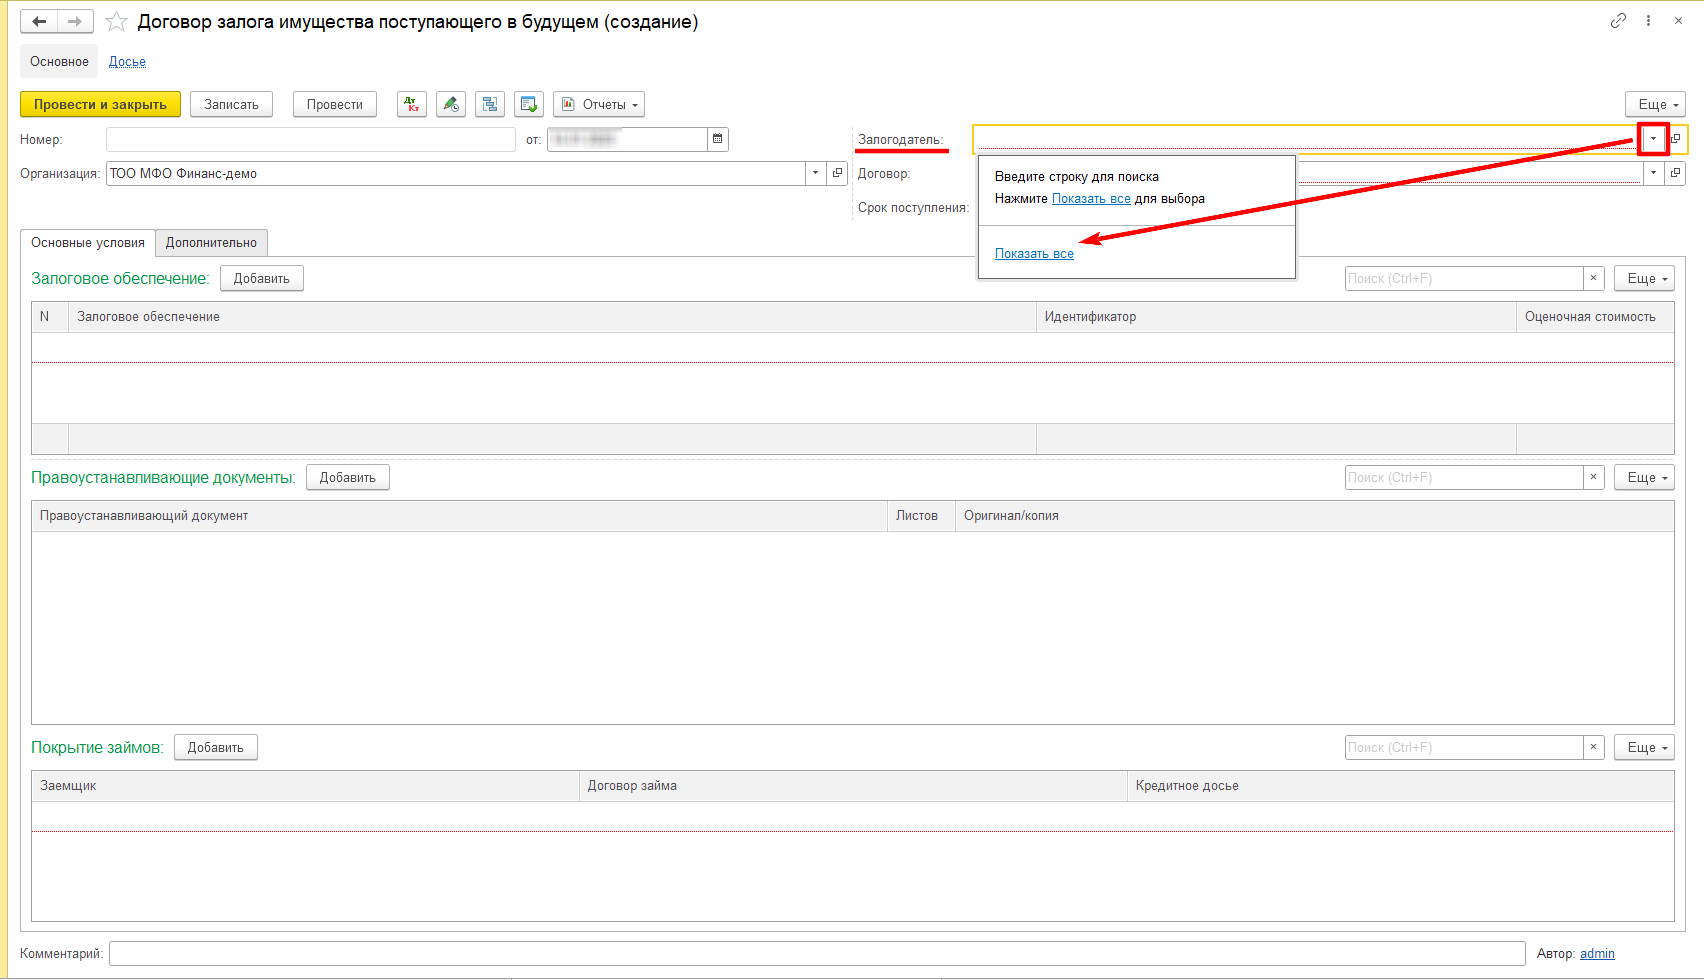Click the Организация field ТОО МФО Финанс-демо
Screen dimensions: 1704x980
click(456, 173)
